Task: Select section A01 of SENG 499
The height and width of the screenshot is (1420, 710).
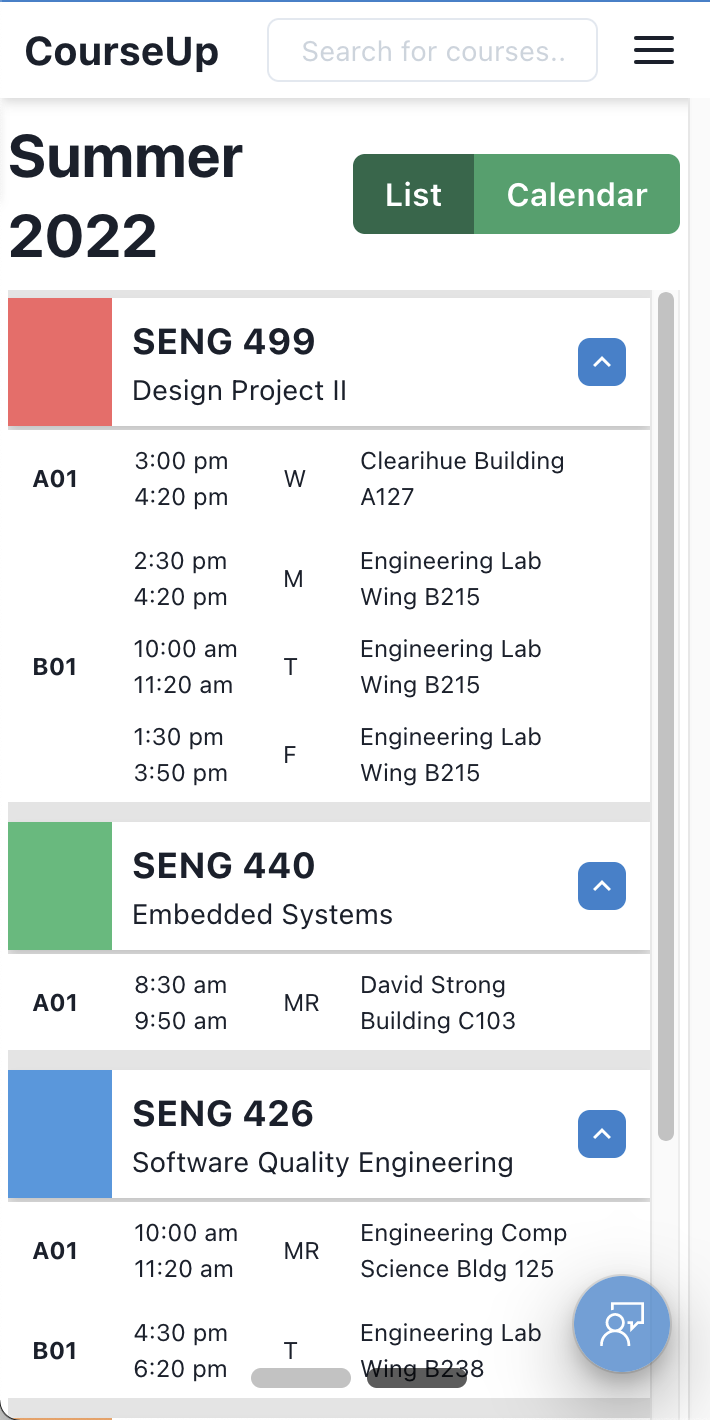Action: click(55, 479)
